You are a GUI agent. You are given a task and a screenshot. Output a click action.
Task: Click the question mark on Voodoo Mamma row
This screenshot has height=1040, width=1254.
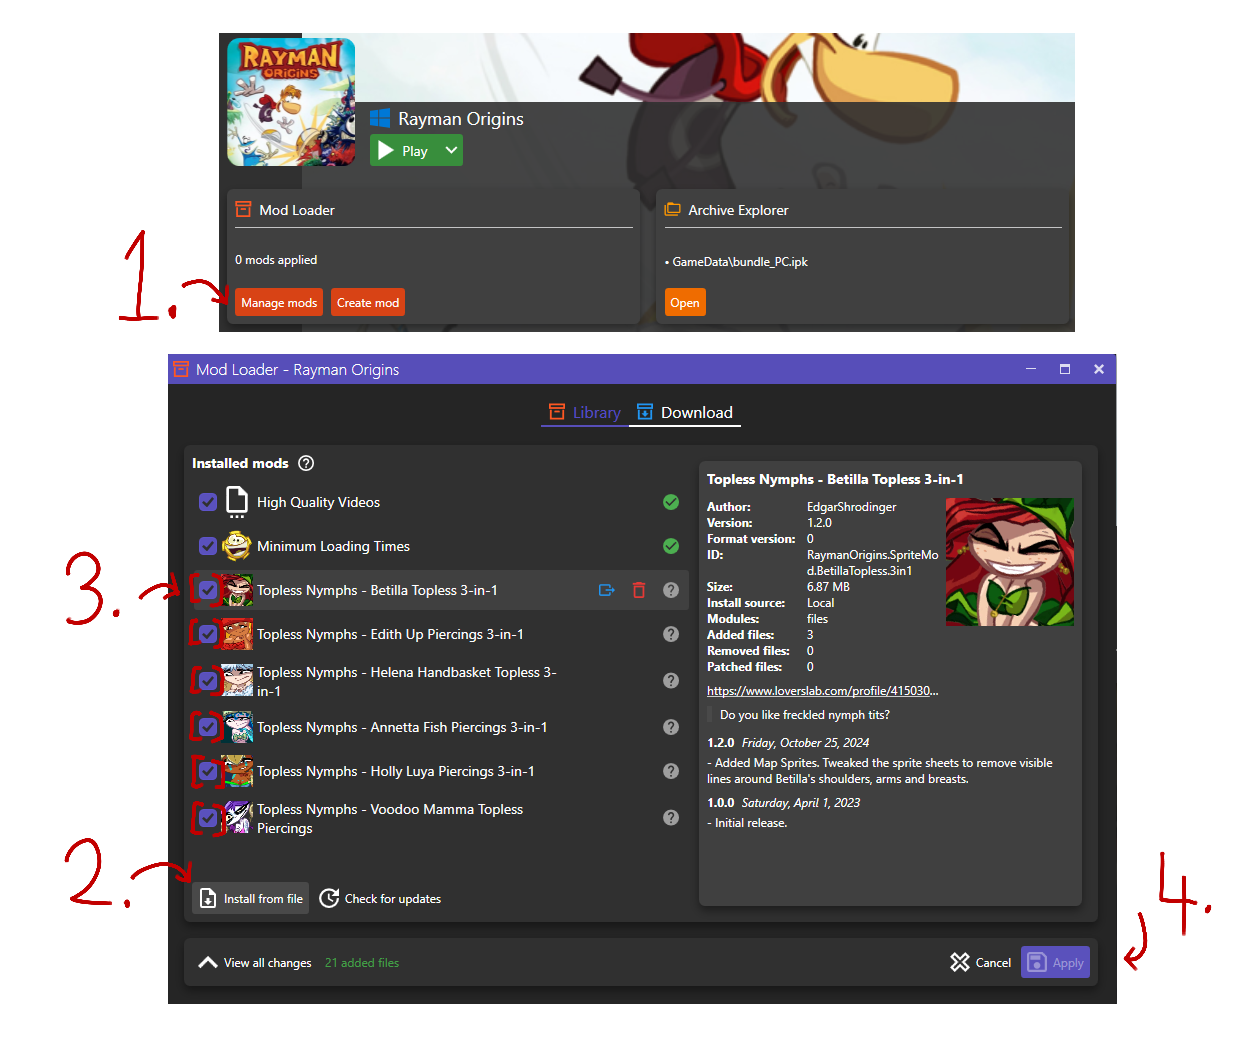671,818
